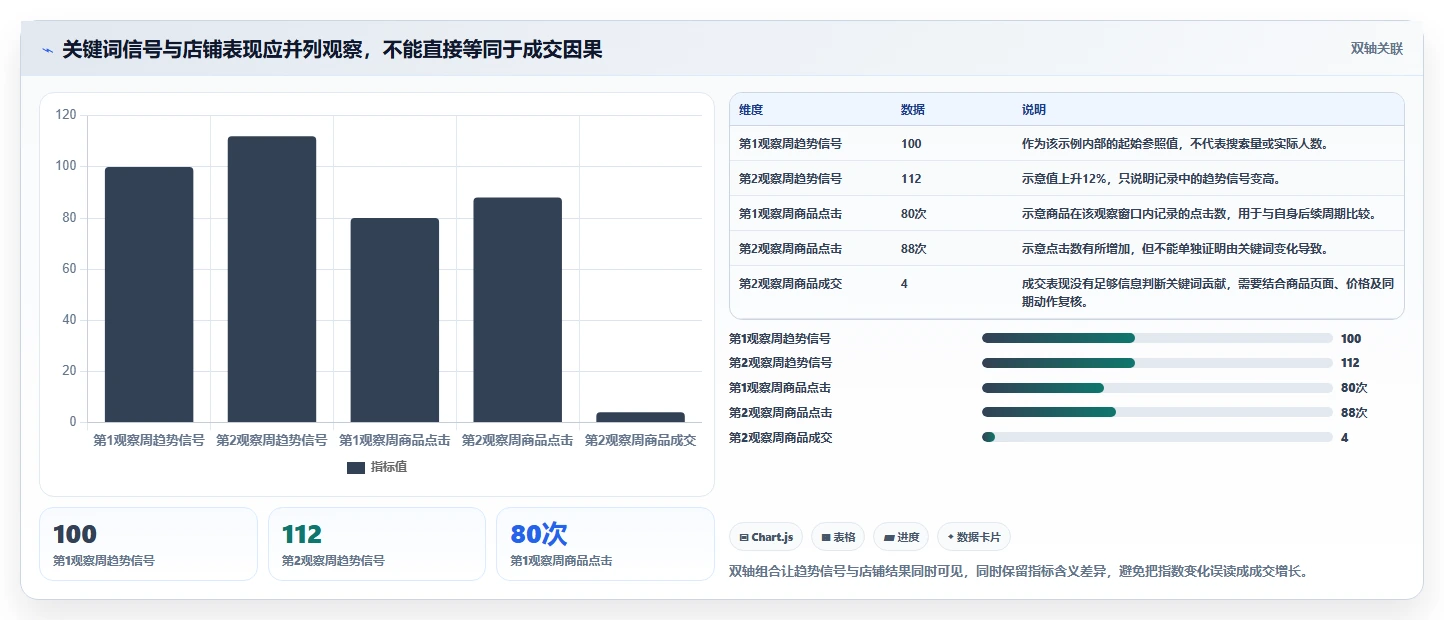Click the y-axis value 120
The image size is (1444, 620).
(x=66, y=115)
